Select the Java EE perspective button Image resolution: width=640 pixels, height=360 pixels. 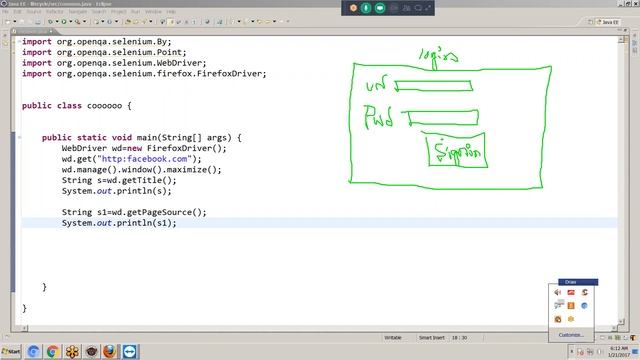point(608,22)
